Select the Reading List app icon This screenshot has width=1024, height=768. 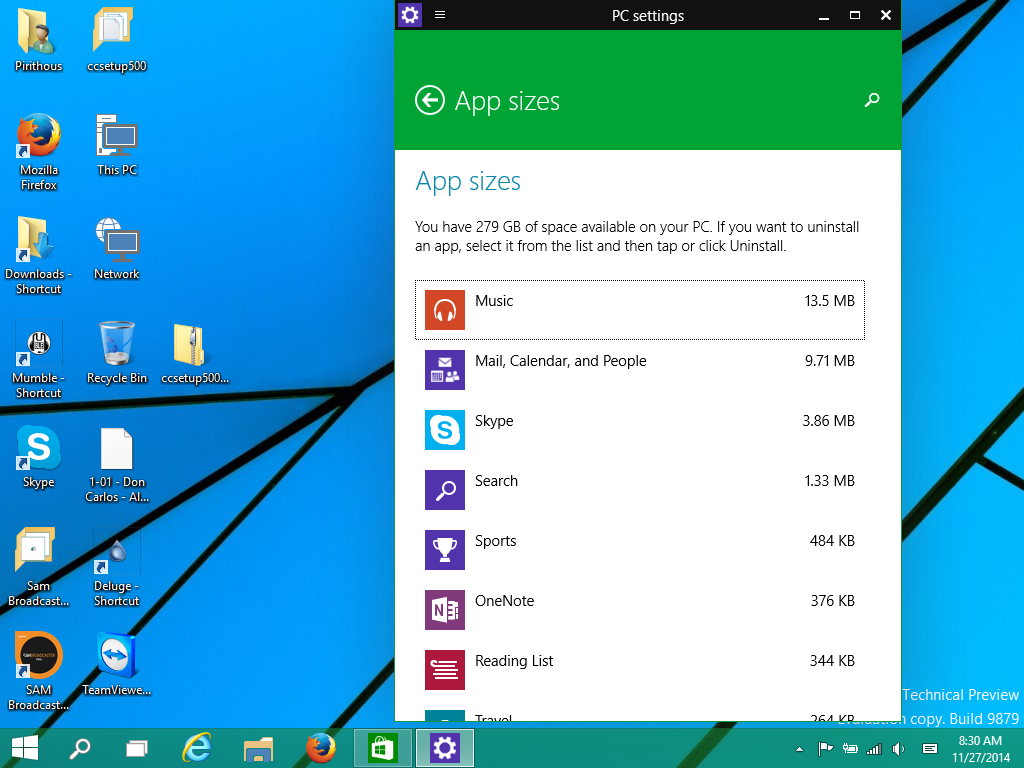[445, 670]
